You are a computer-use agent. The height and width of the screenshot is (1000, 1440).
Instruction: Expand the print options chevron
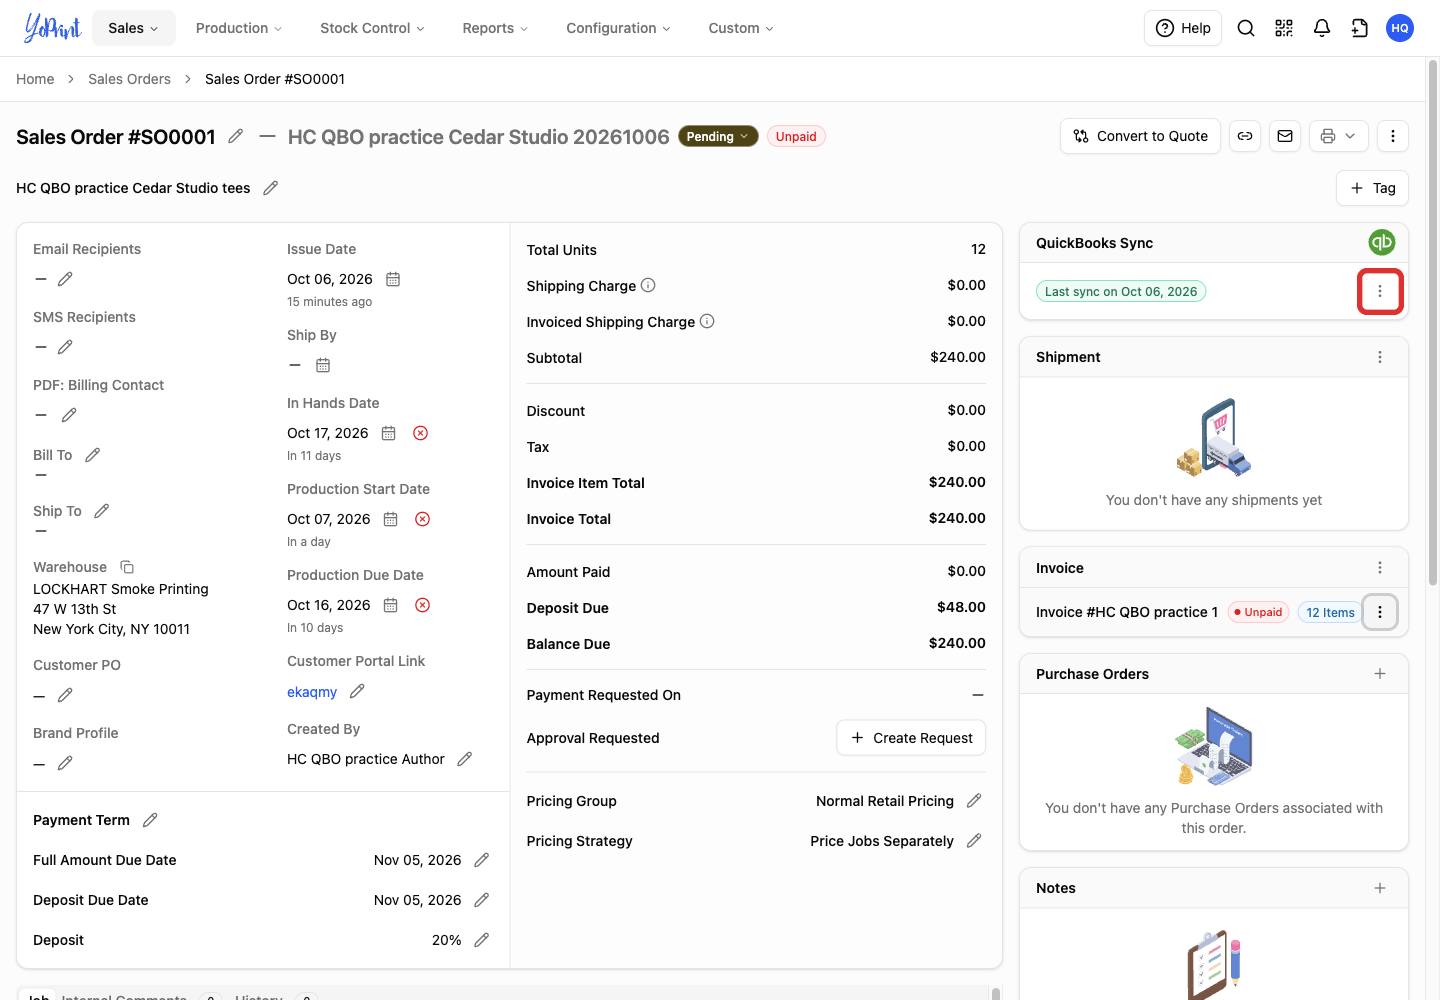(1350, 136)
